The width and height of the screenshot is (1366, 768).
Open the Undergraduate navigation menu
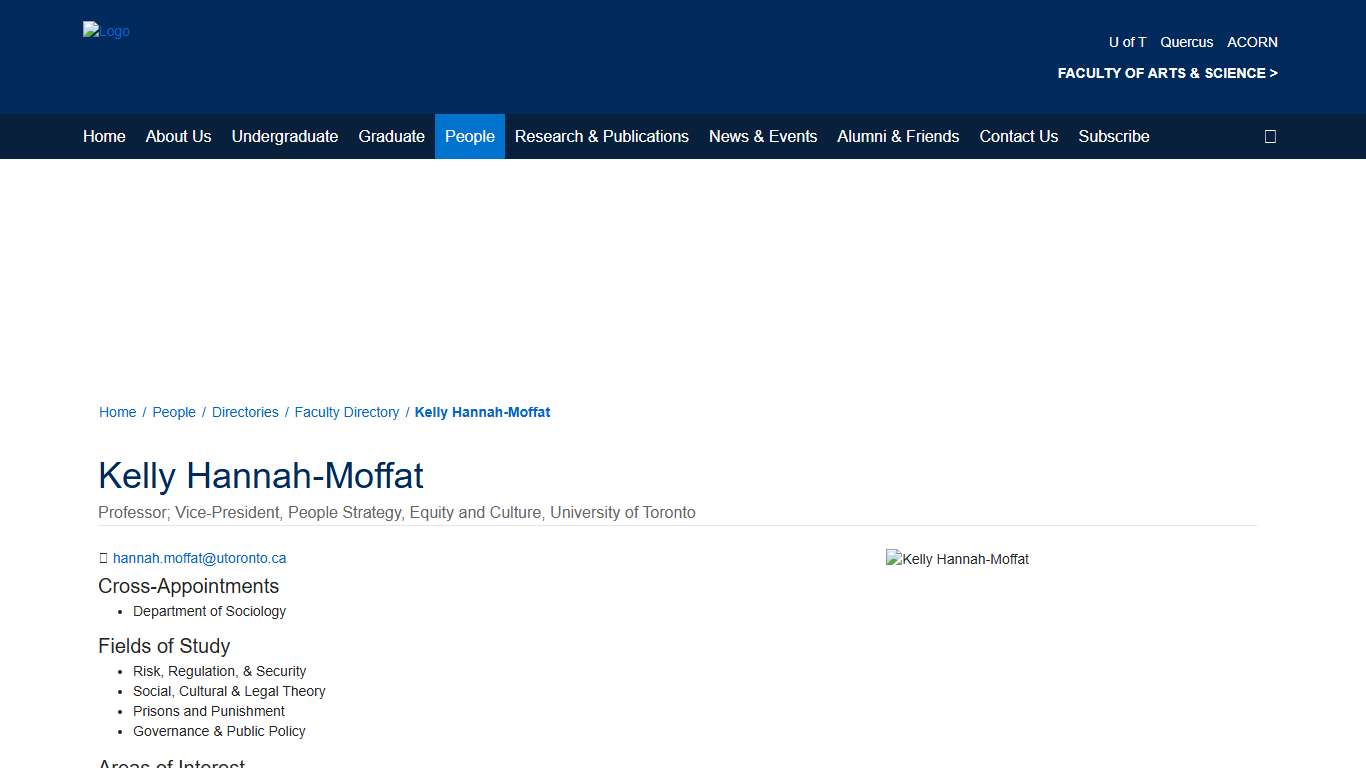click(285, 136)
